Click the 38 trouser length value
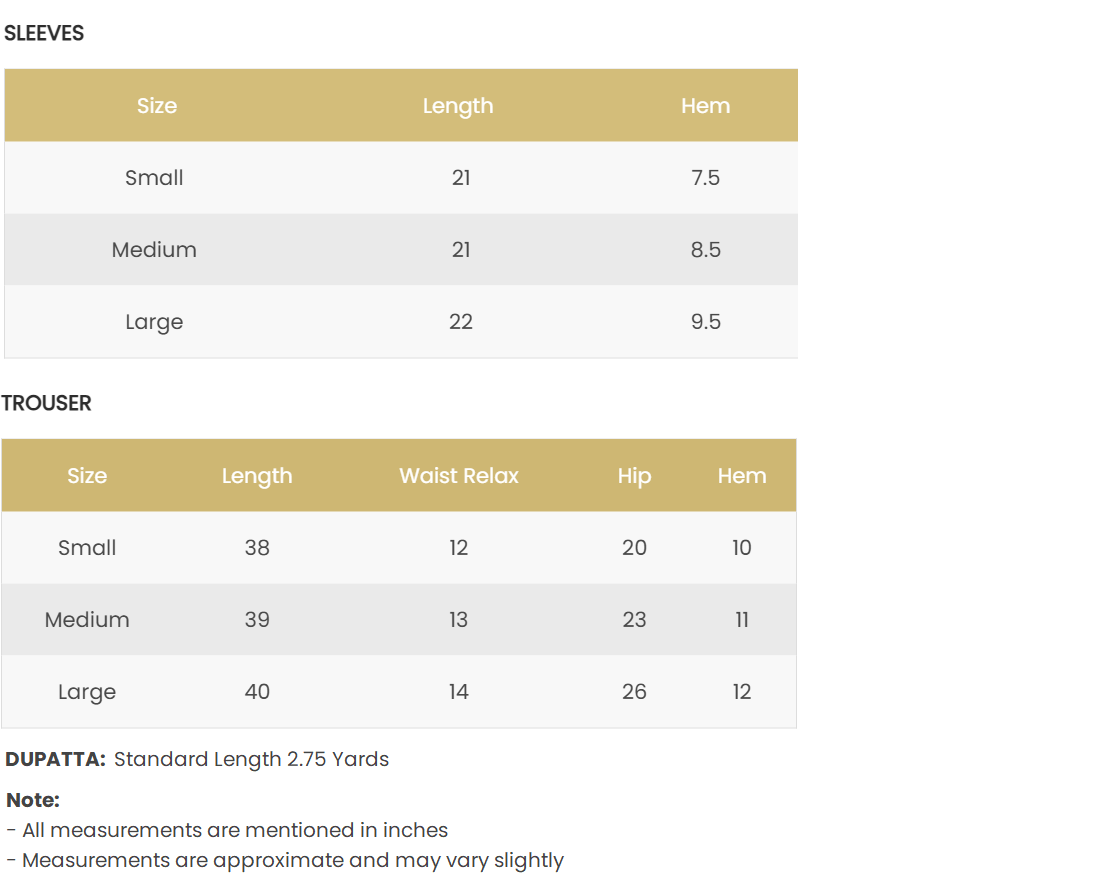 pos(257,548)
